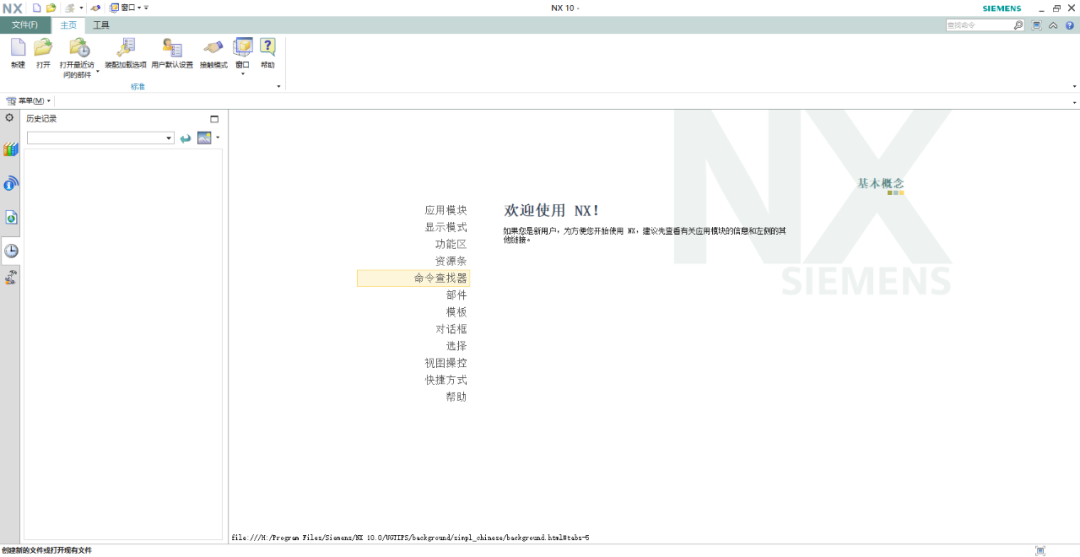Open the 窗口 menu in the title bar

click(x=125, y=8)
